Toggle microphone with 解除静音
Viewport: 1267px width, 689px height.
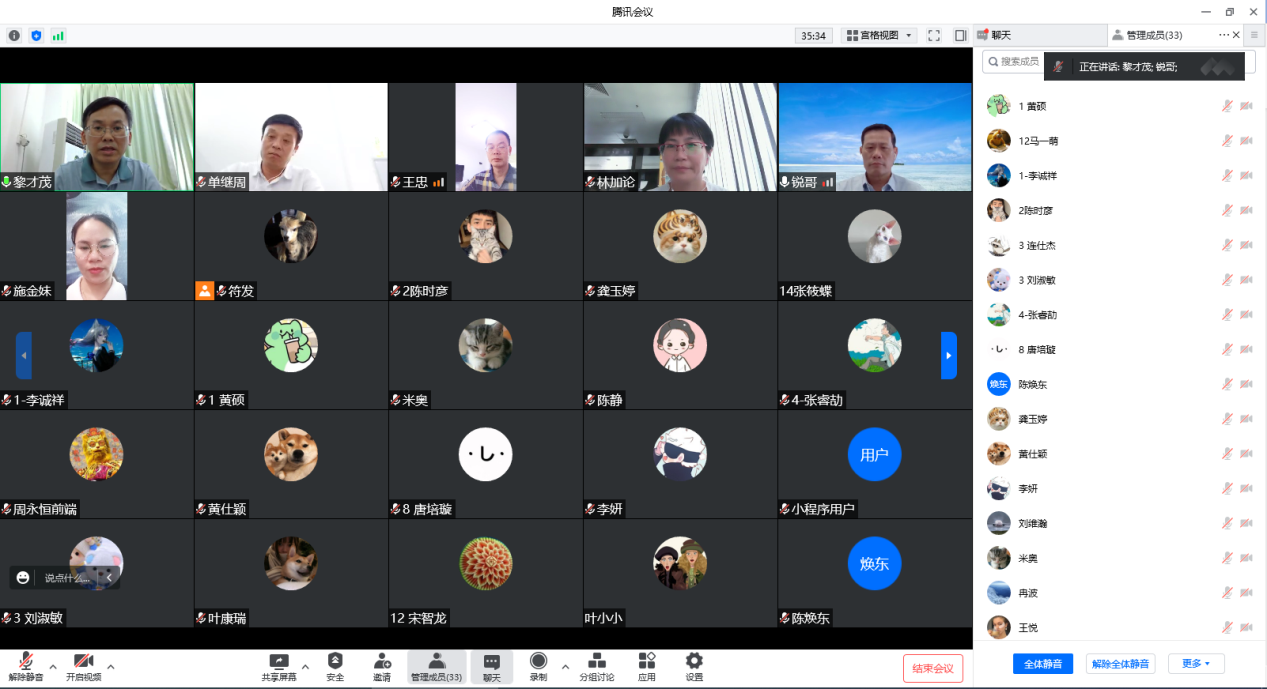pyautogui.click(x=26, y=667)
